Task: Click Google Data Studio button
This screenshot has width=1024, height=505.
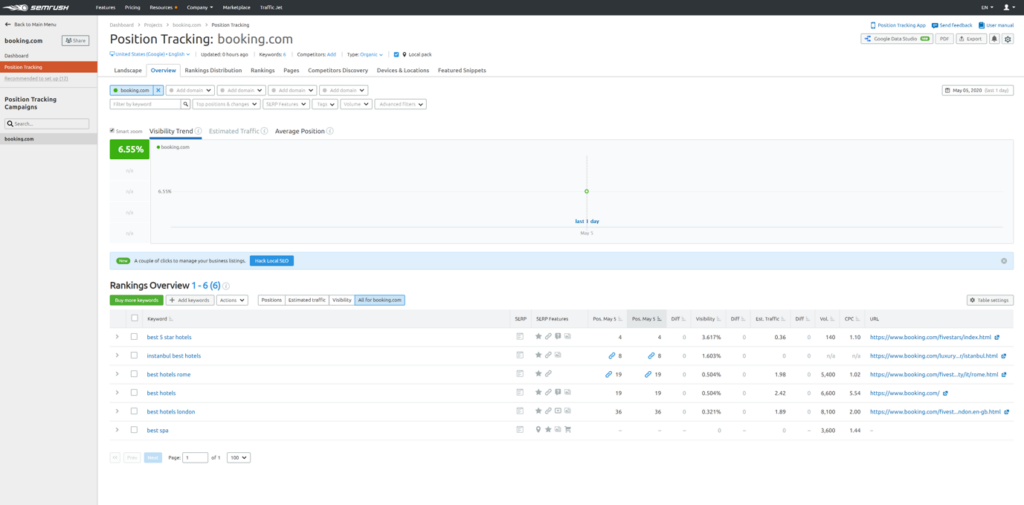Action: point(897,39)
